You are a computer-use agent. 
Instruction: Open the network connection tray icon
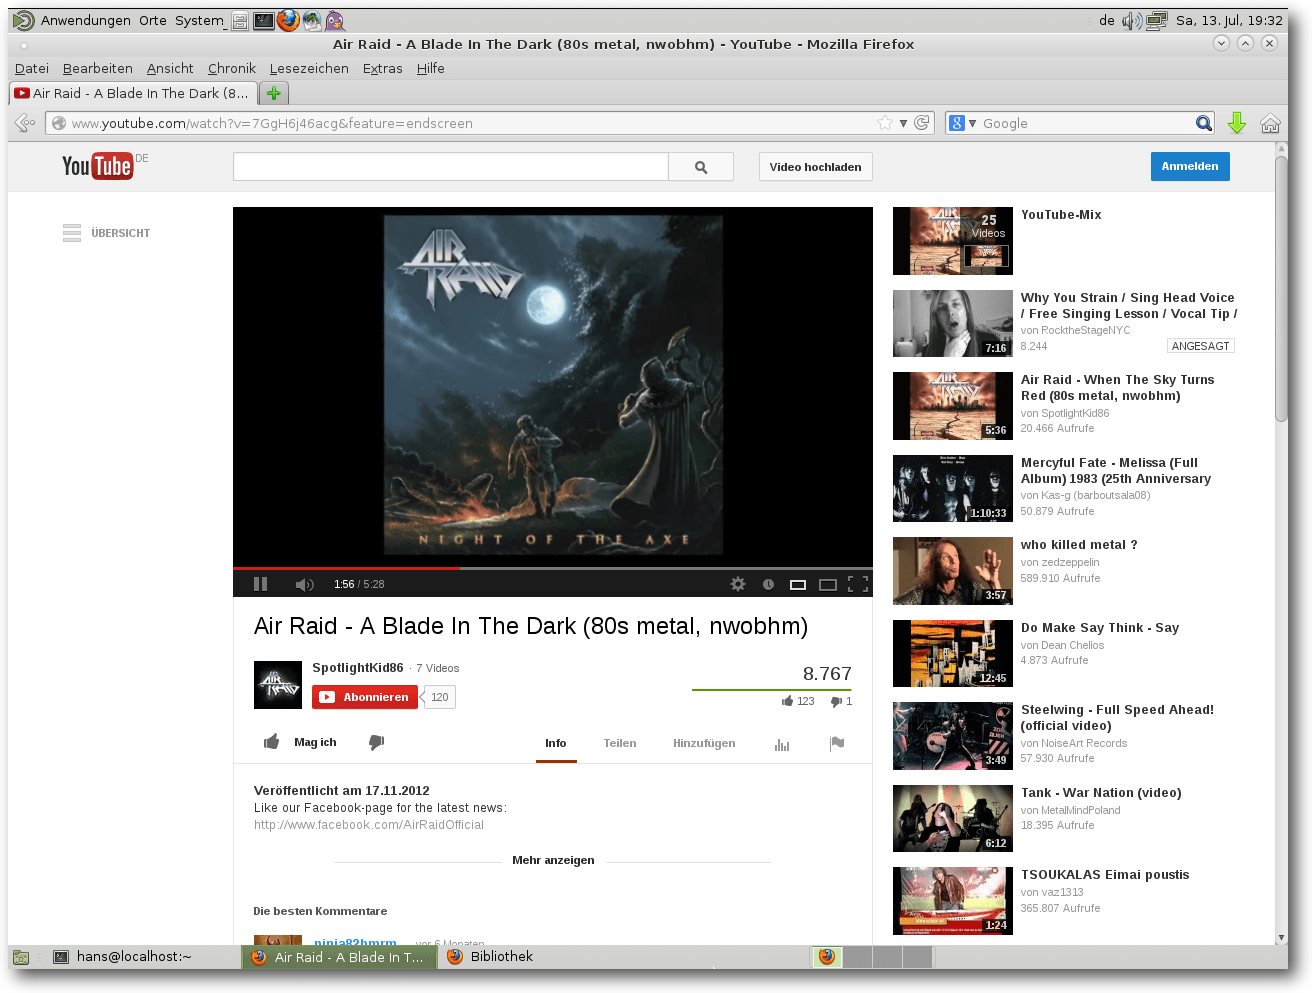1157,20
